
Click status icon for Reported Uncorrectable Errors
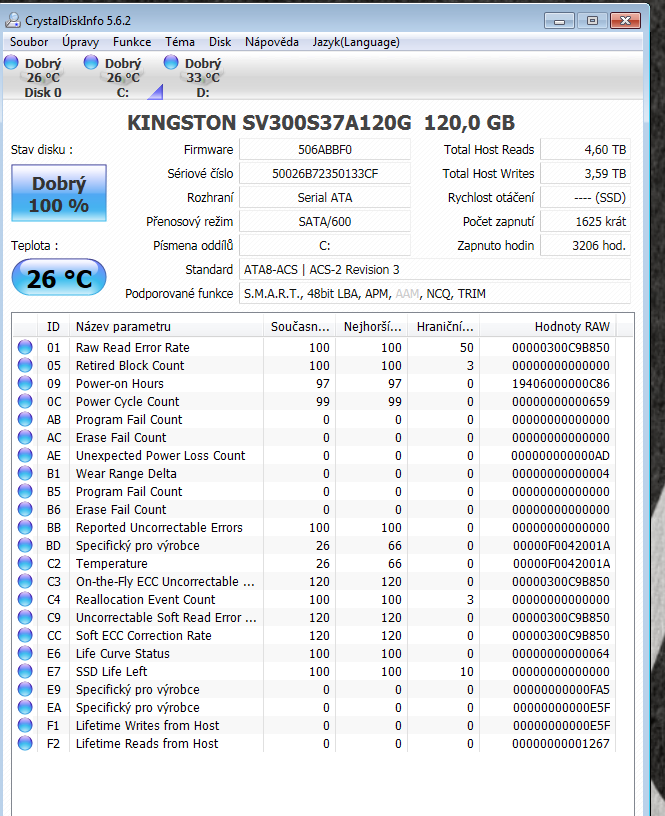point(25,527)
